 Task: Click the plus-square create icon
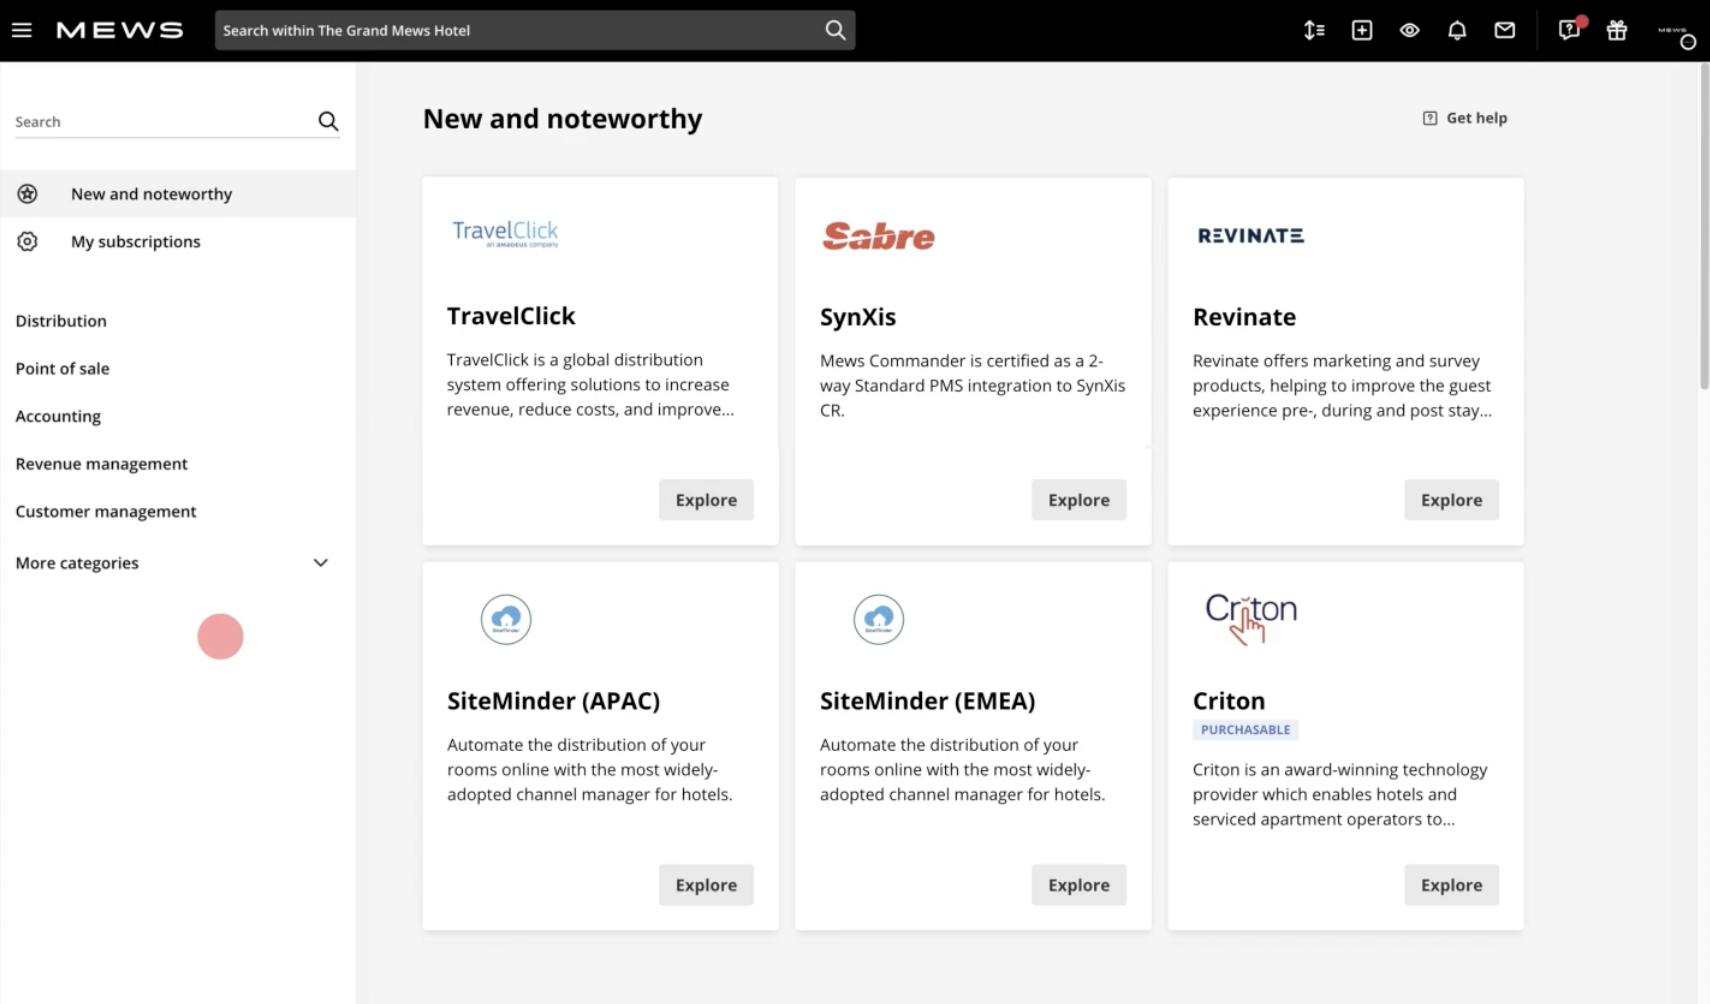[1362, 30]
